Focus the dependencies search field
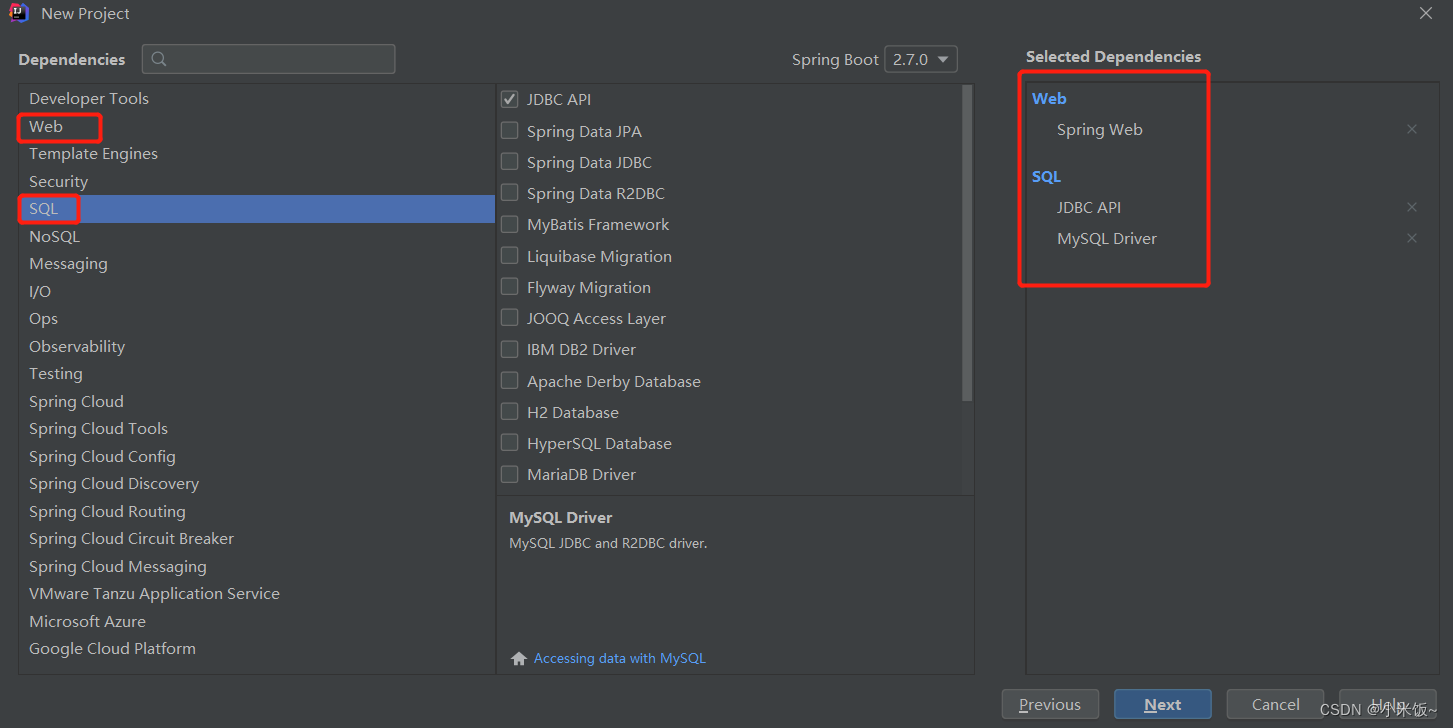1453x728 pixels. (x=269, y=59)
